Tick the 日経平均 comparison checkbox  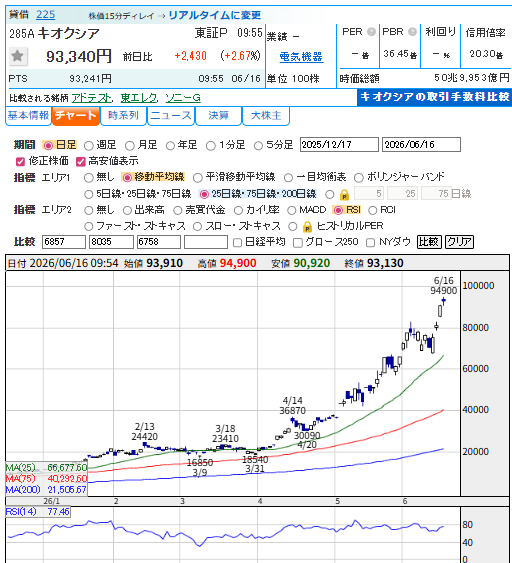click(237, 243)
